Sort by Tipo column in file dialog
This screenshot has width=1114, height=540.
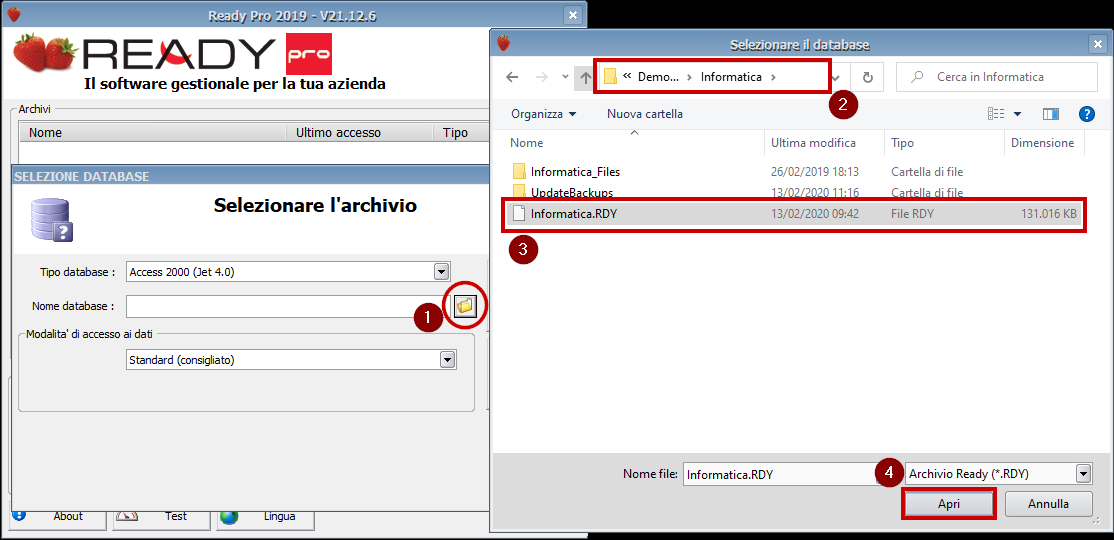click(x=902, y=143)
